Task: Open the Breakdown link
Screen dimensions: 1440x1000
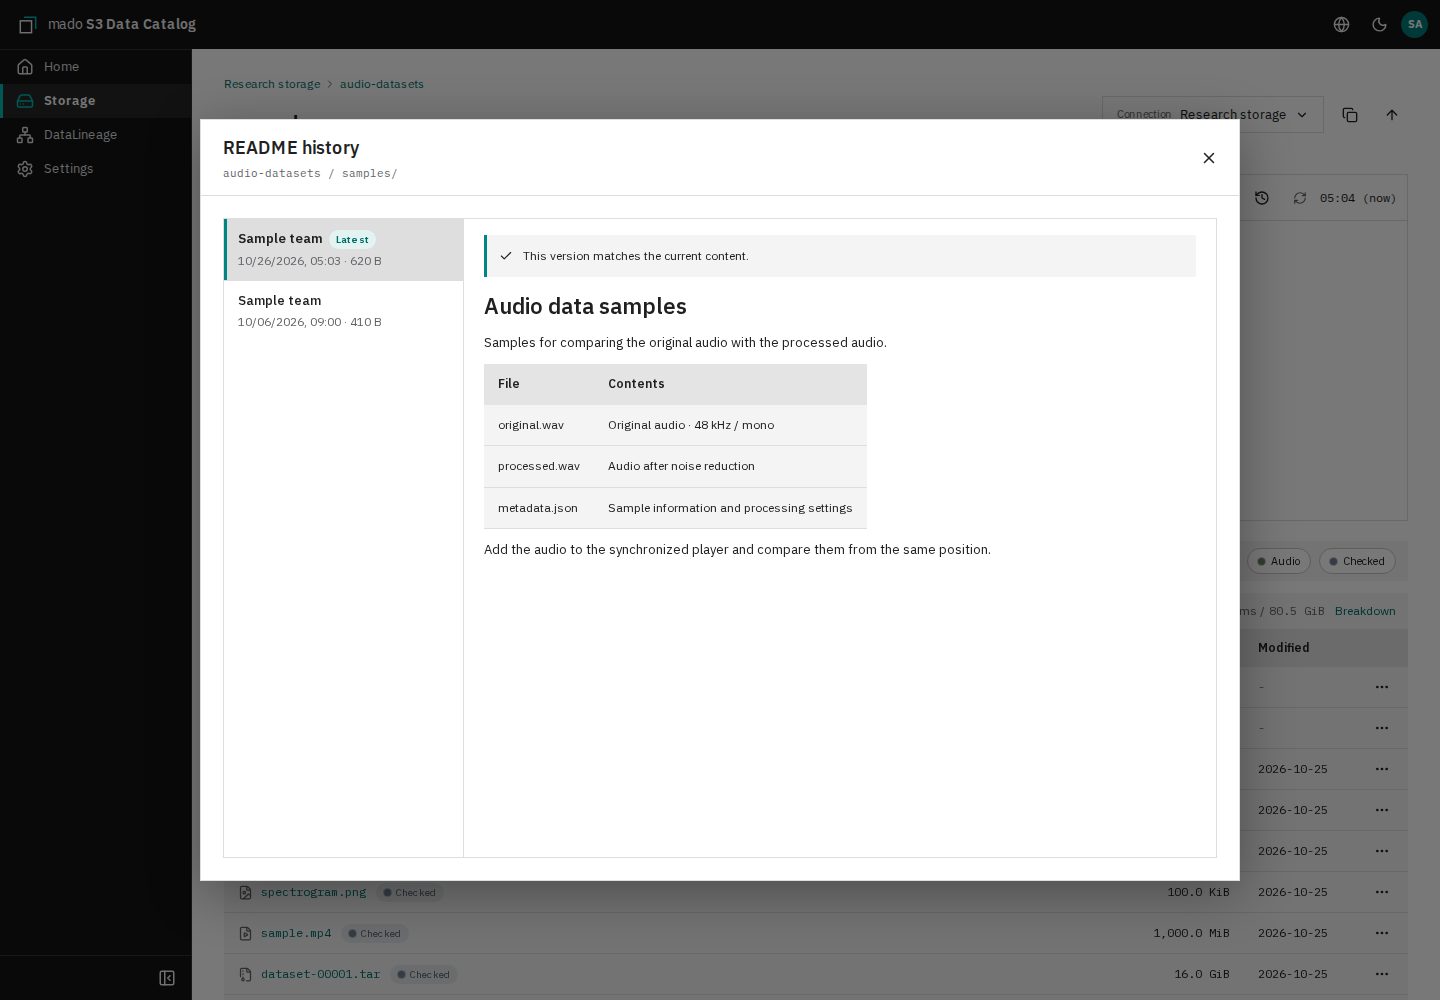Action: click(1365, 611)
